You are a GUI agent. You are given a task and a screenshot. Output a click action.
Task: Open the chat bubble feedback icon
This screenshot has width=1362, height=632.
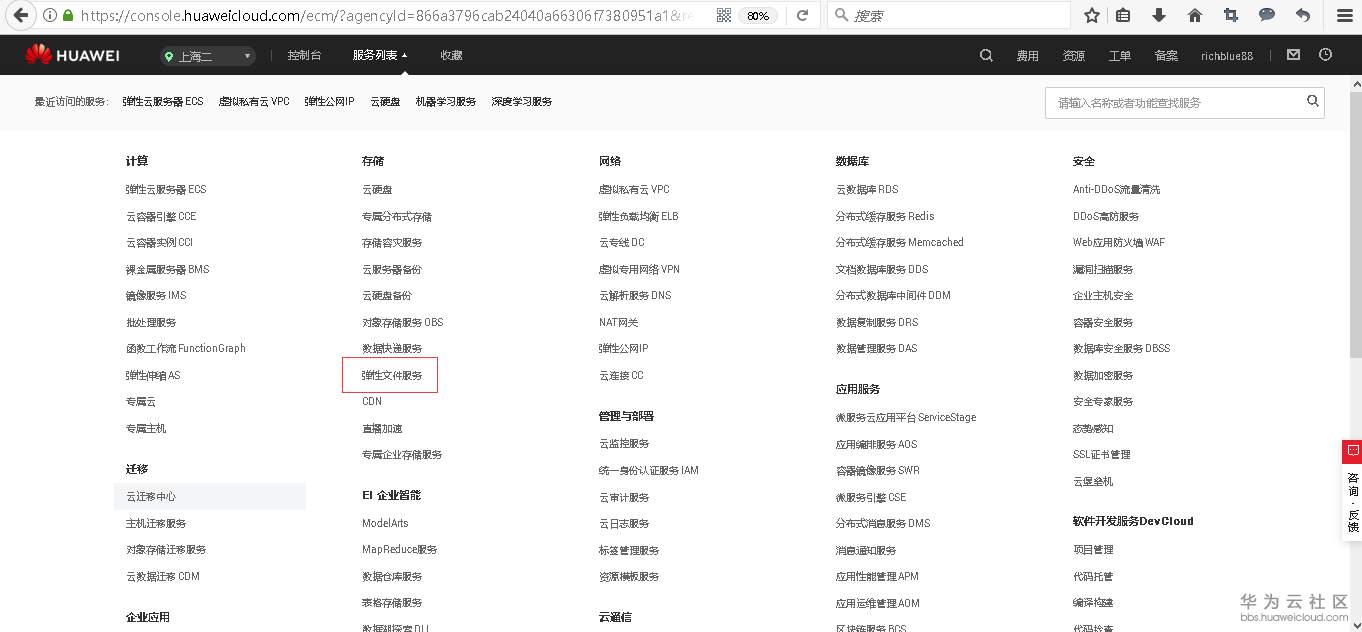click(x=1265, y=15)
